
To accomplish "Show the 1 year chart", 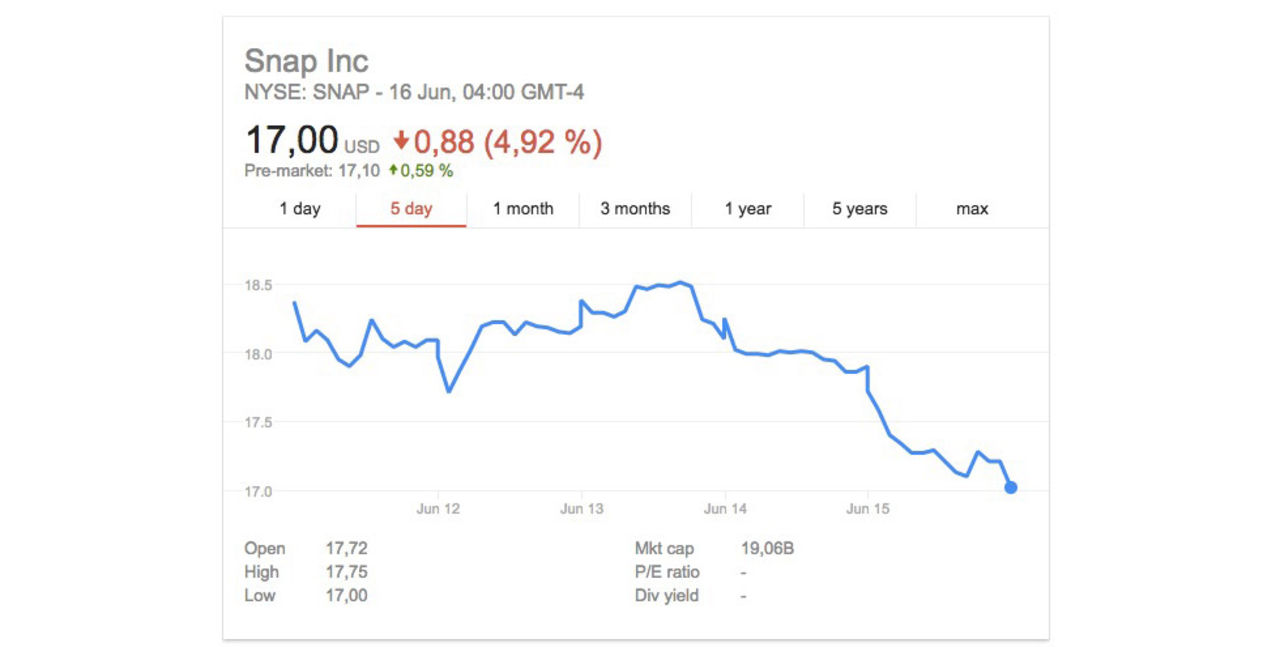I will 748,209.
